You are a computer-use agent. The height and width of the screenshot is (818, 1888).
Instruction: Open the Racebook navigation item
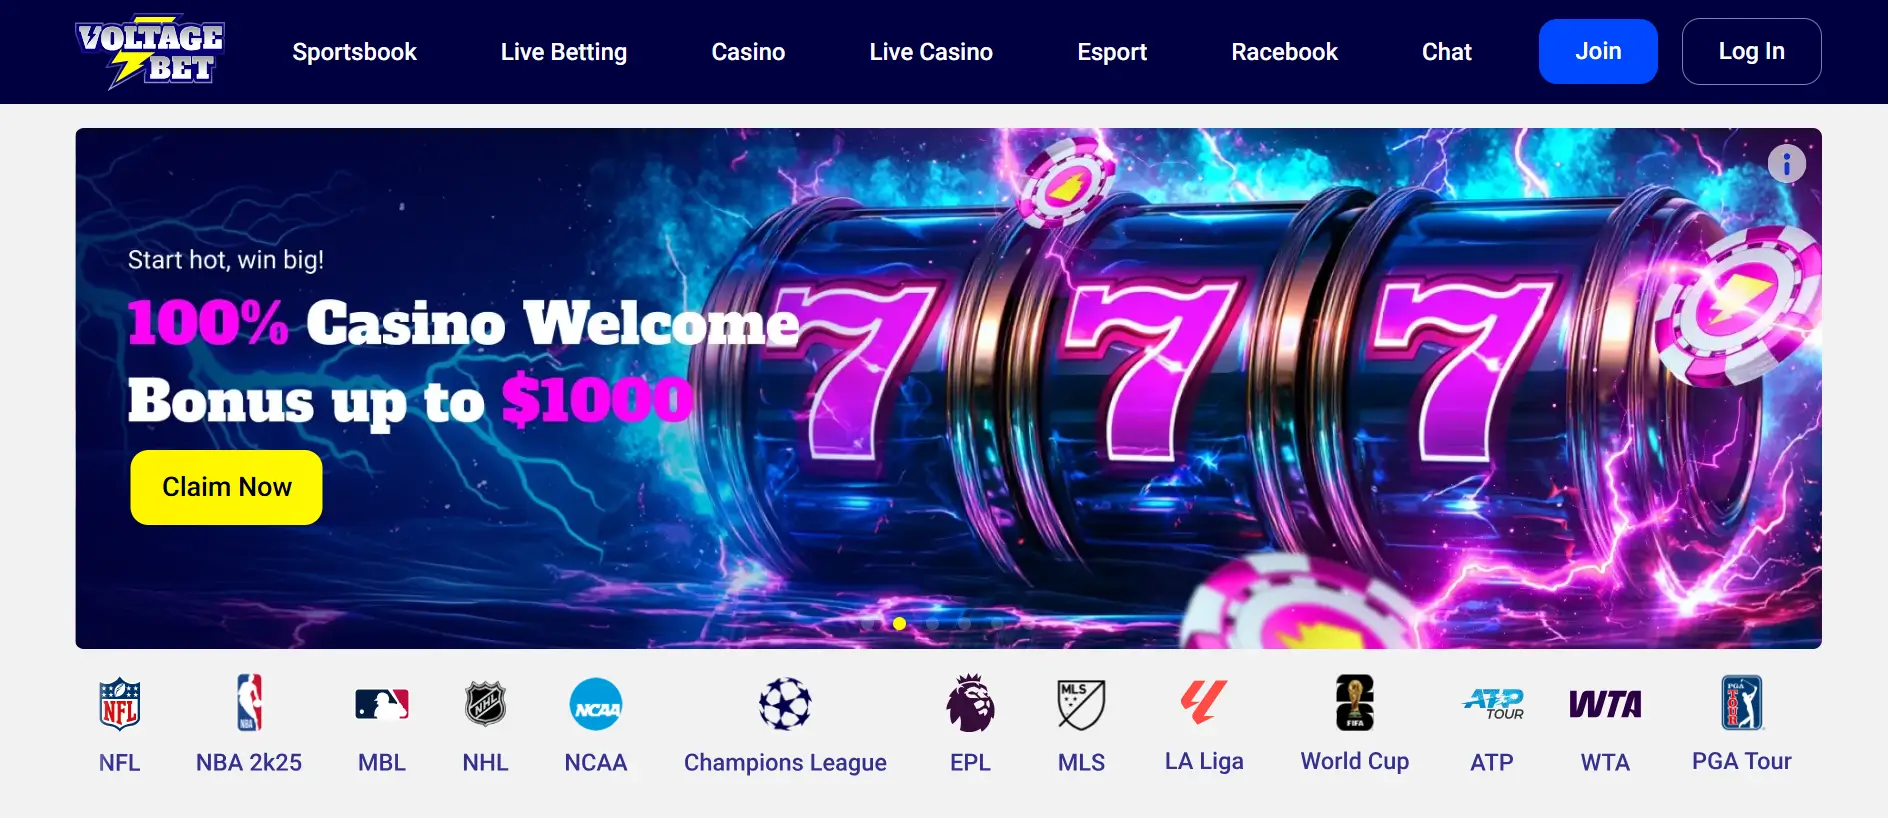coord(1284,52)
